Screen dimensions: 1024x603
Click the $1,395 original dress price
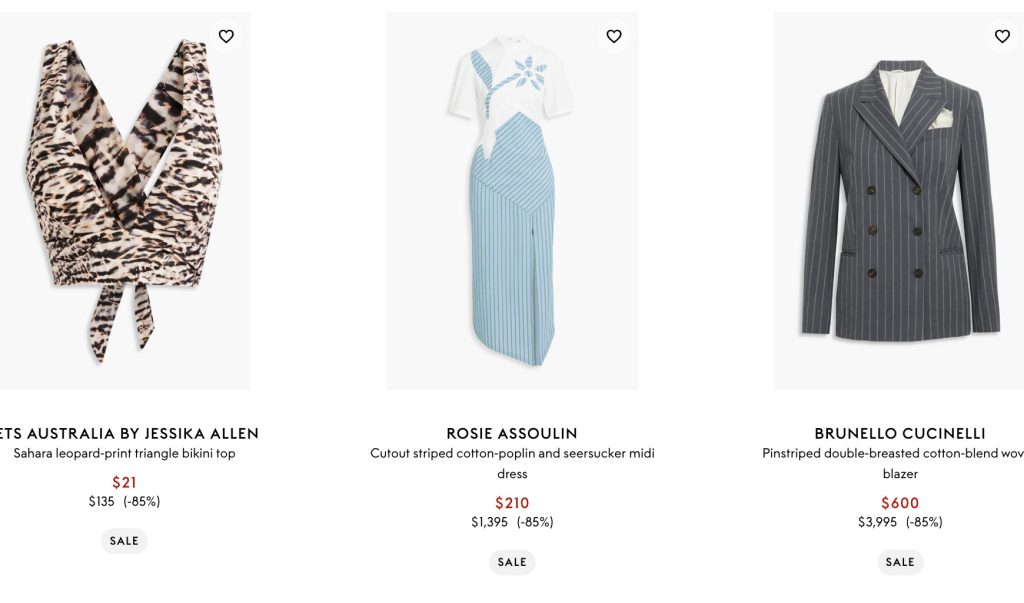coord(489,522)
